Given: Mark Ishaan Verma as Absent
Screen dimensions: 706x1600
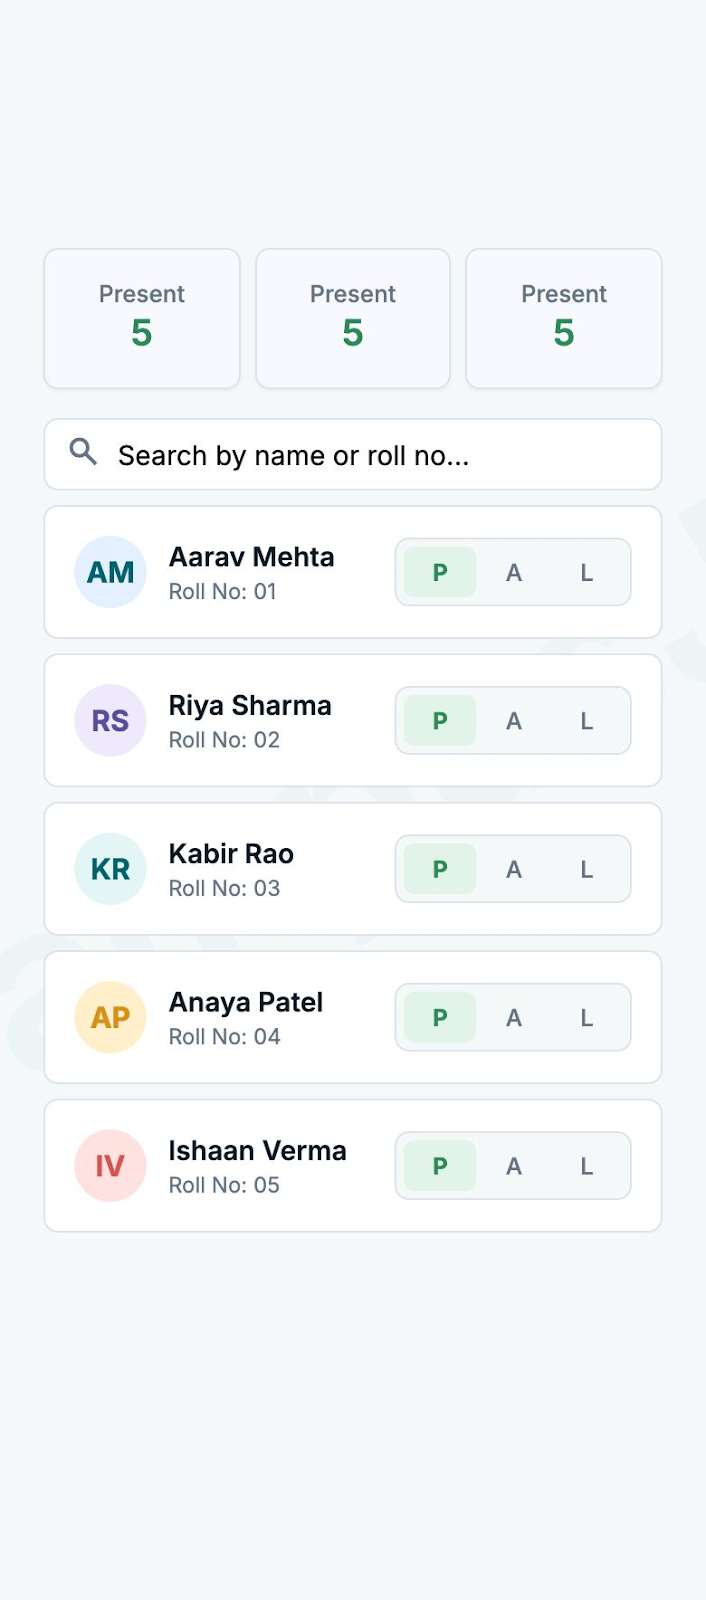Looking at the screenshot, I should [514, 1165].
